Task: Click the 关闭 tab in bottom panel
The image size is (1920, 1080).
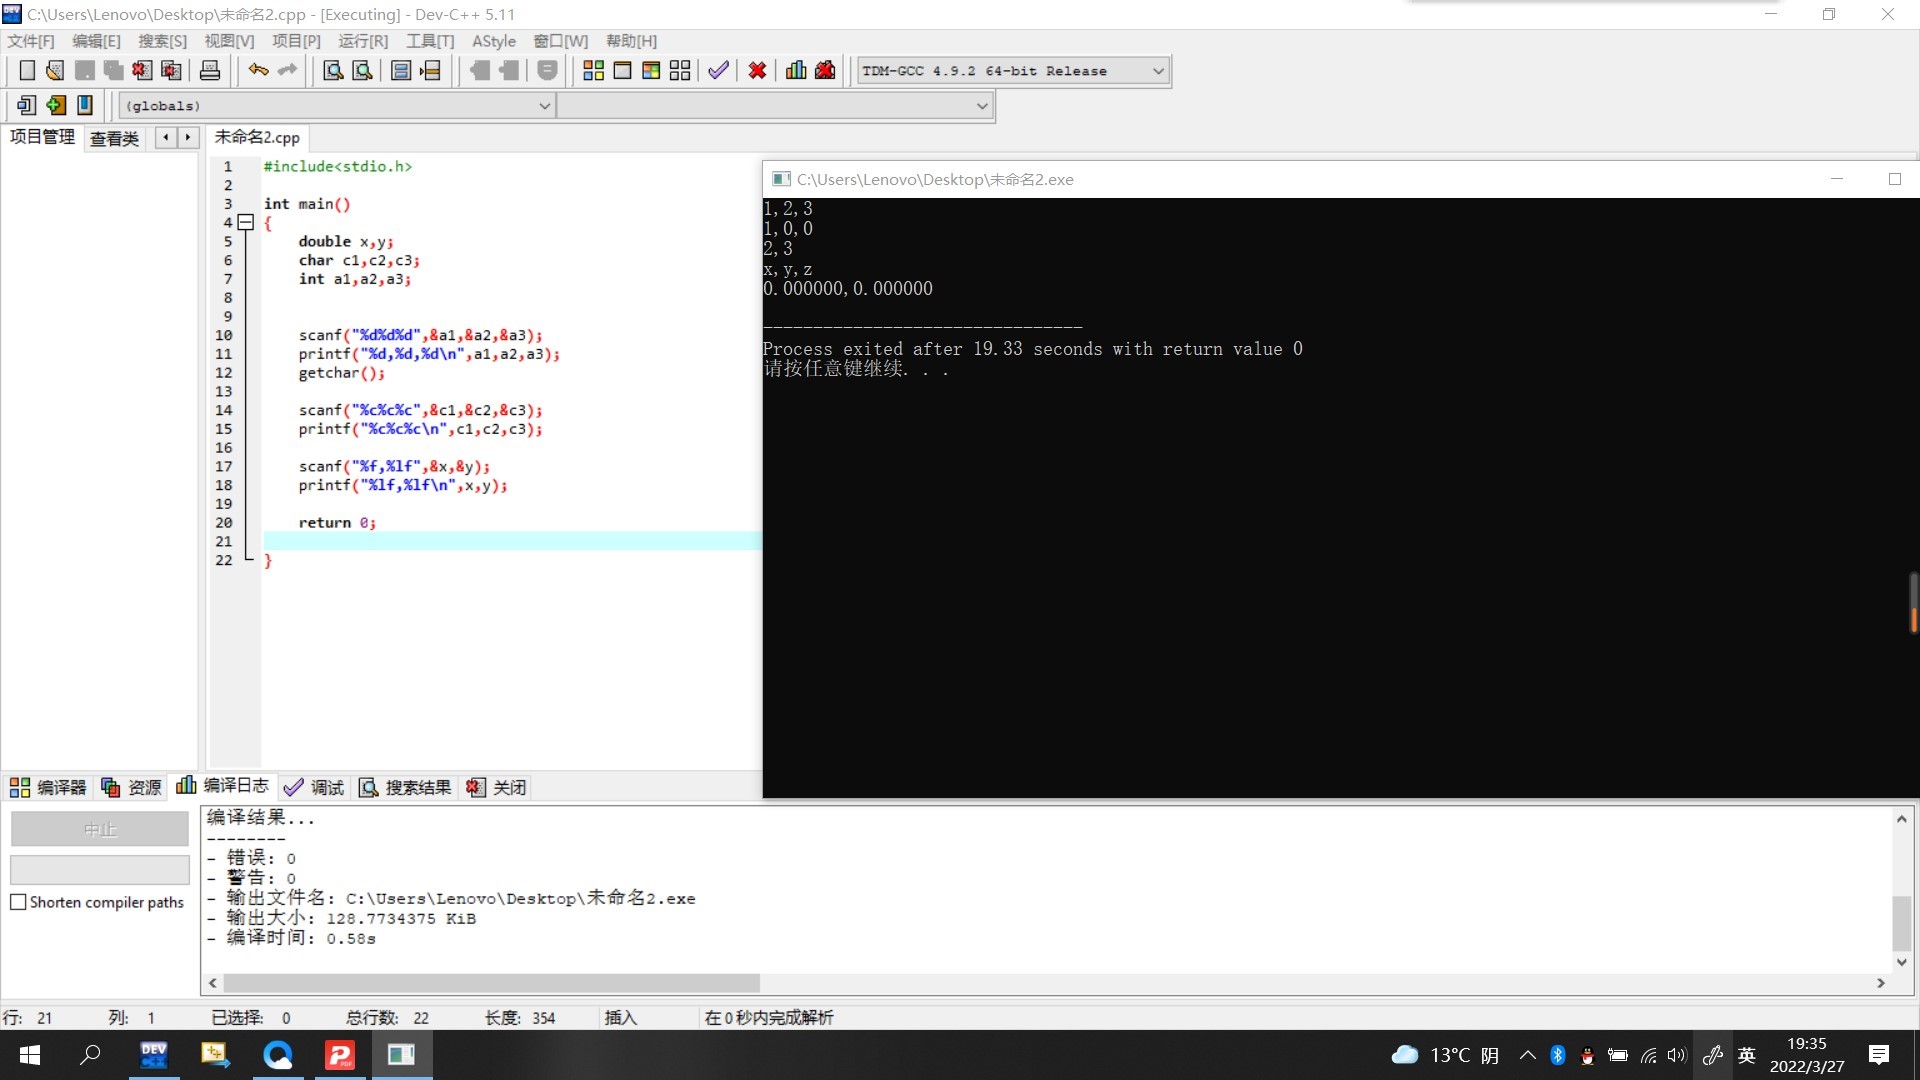Action: point(497,787)
